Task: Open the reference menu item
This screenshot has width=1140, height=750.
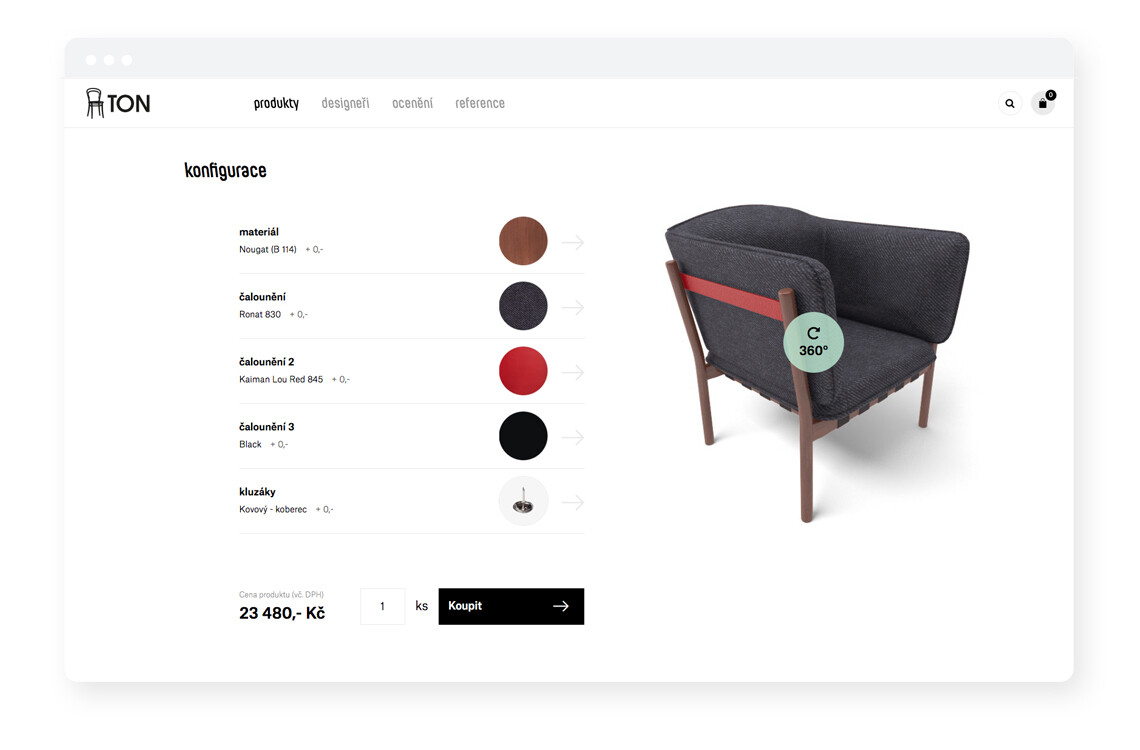Action: pyautogui.click(x=480, y=103)
